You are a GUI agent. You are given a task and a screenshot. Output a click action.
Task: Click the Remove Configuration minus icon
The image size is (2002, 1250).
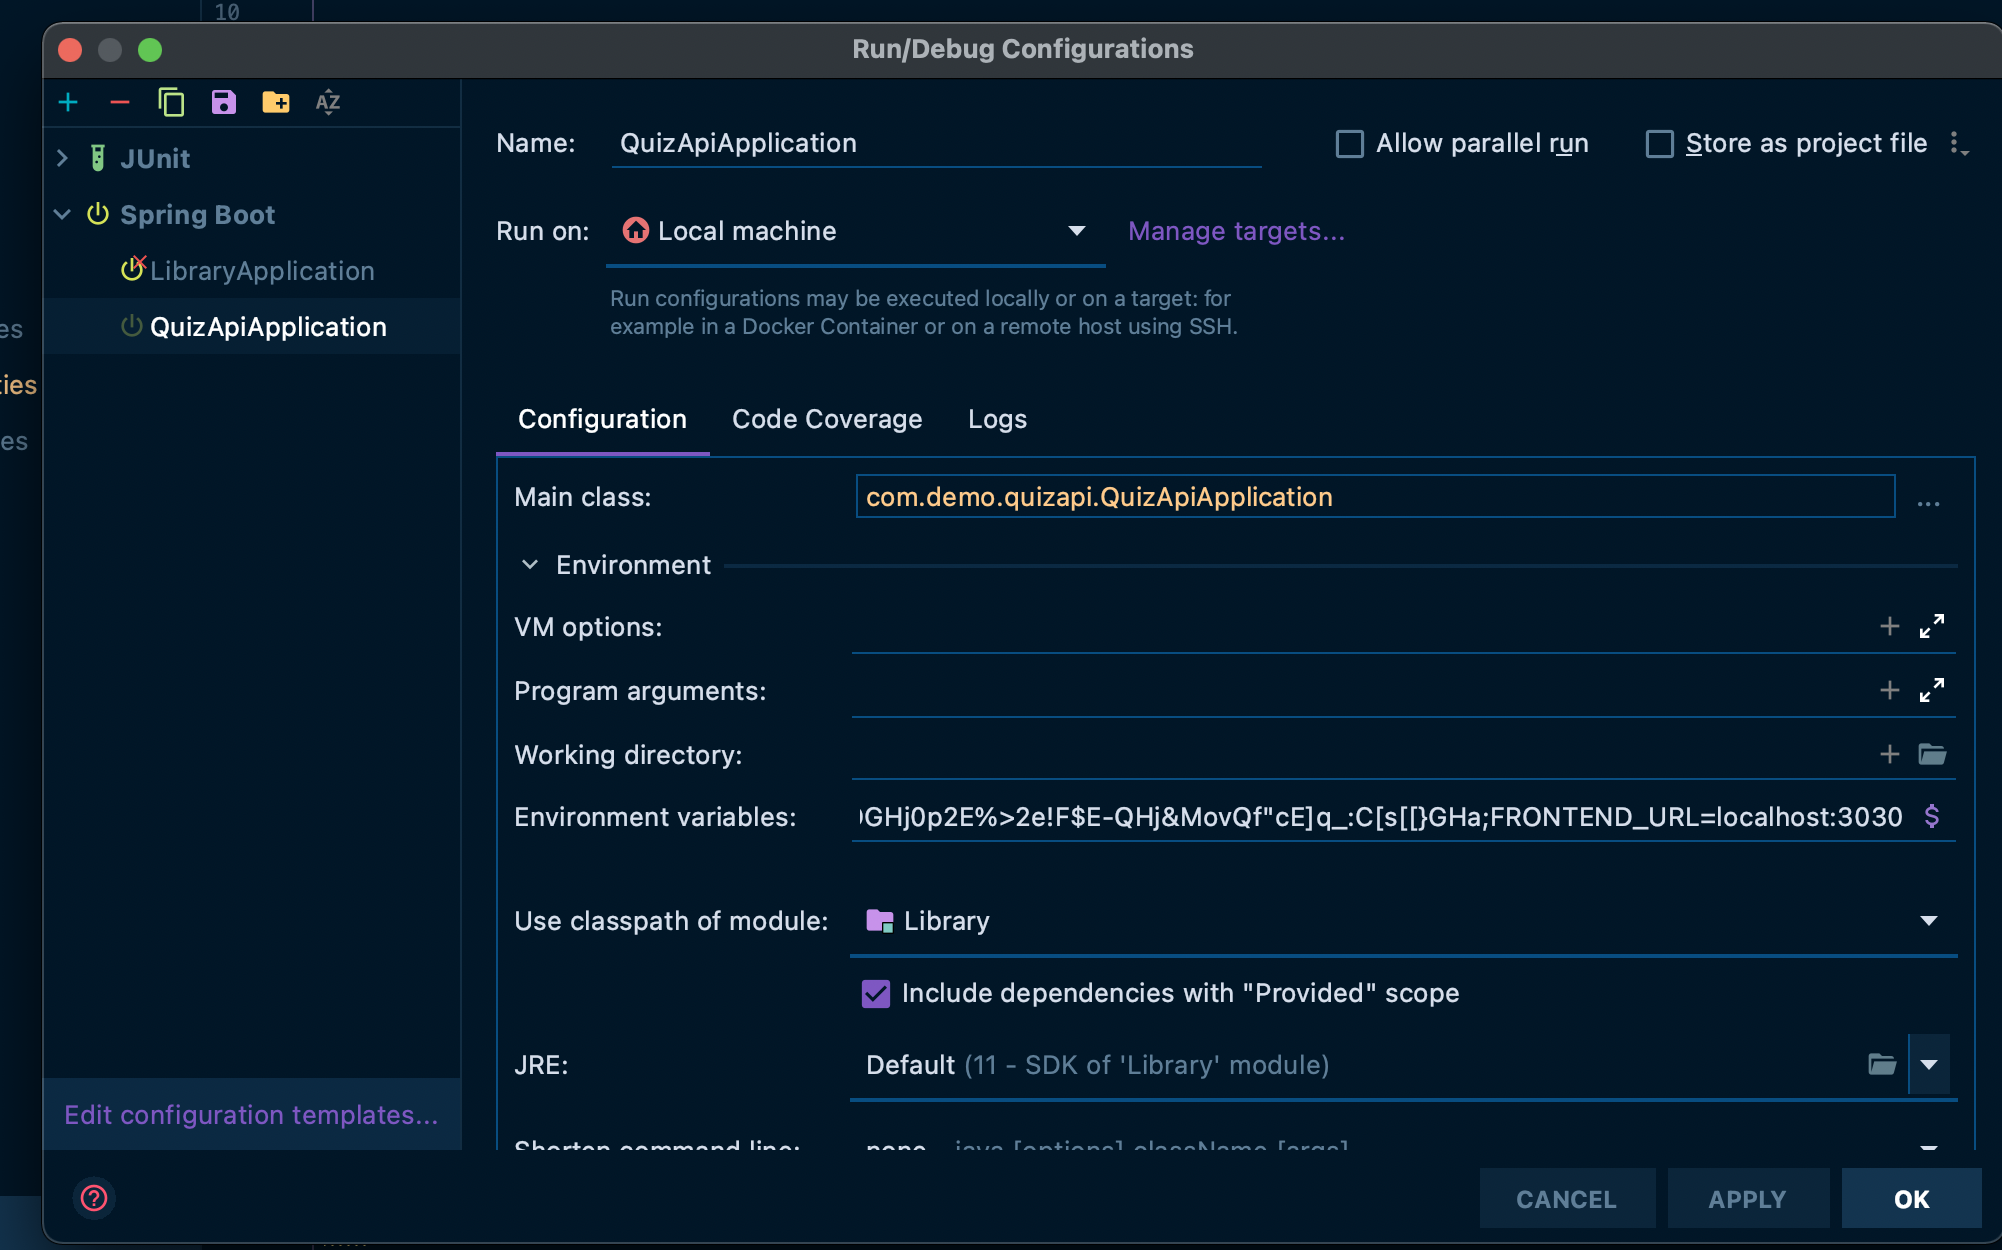(120, 103)
